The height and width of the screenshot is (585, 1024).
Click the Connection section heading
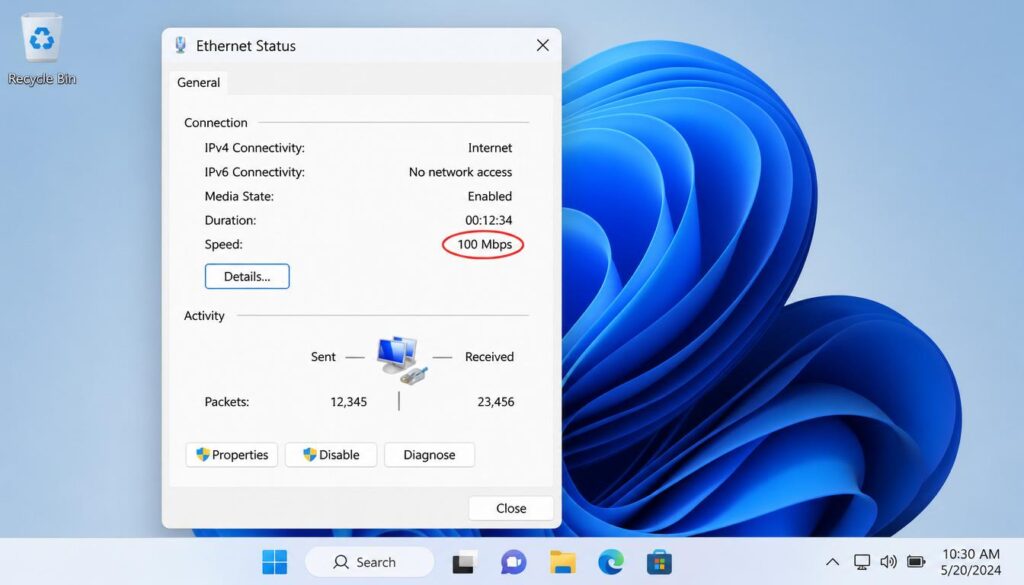tap(216, 122)
